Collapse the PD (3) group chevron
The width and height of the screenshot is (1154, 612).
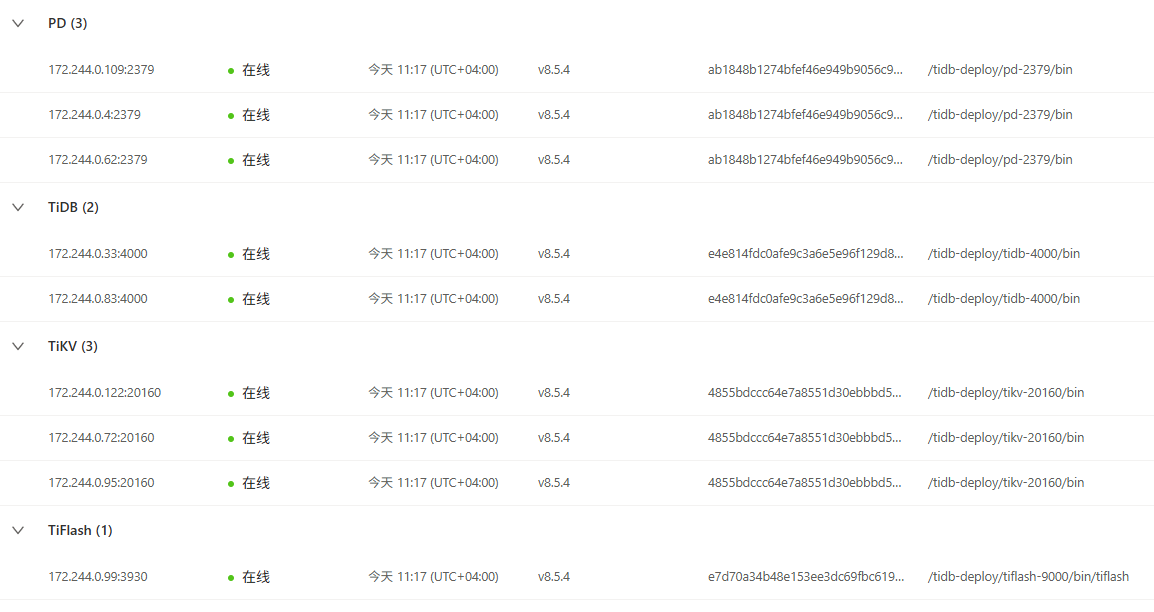click(x=17, y=23)
